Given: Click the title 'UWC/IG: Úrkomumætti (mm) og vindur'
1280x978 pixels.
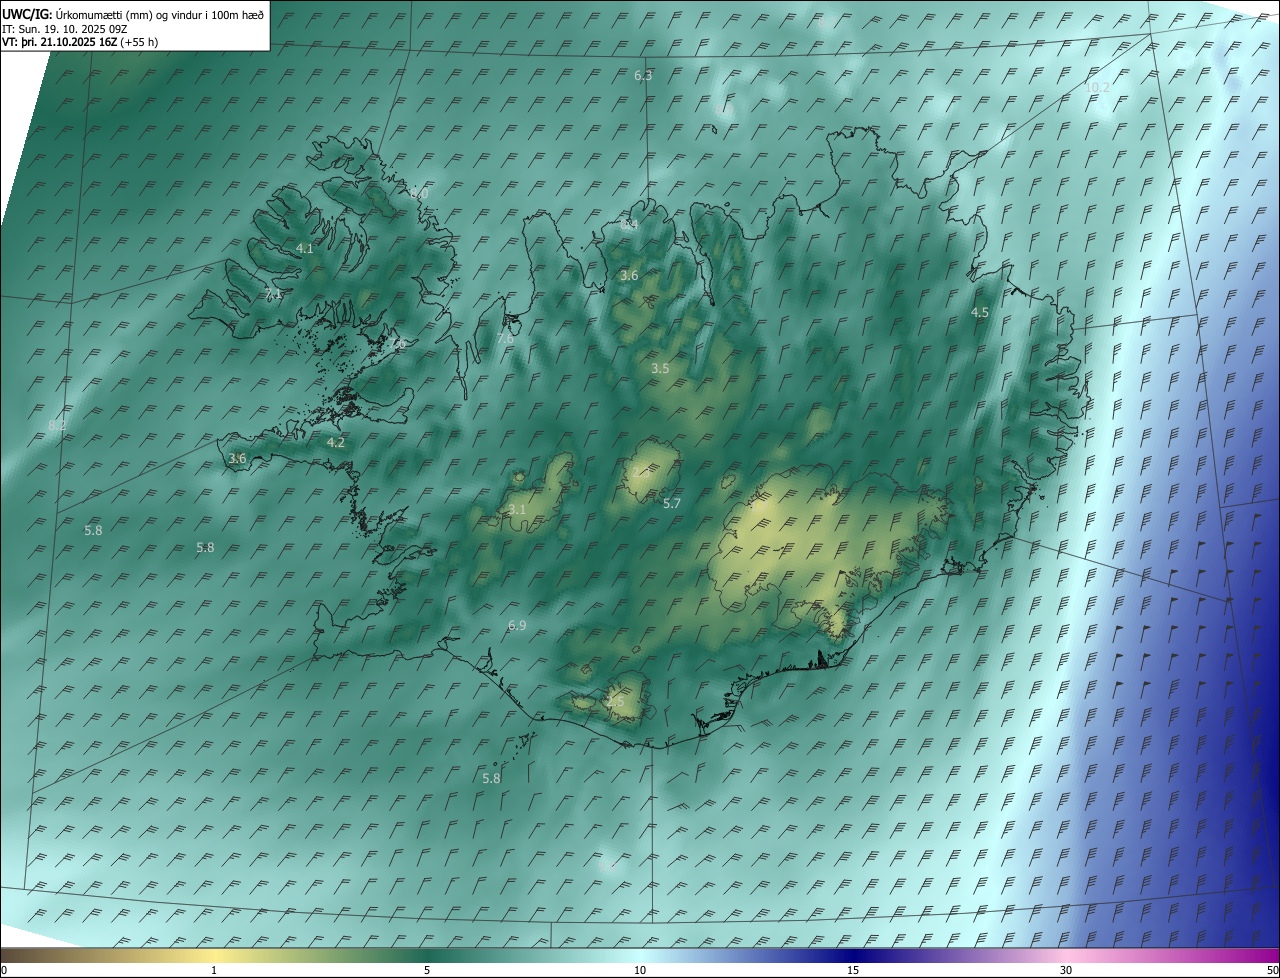Looking at the screenshot, I should pyautogui.click(x=133, y=14).
